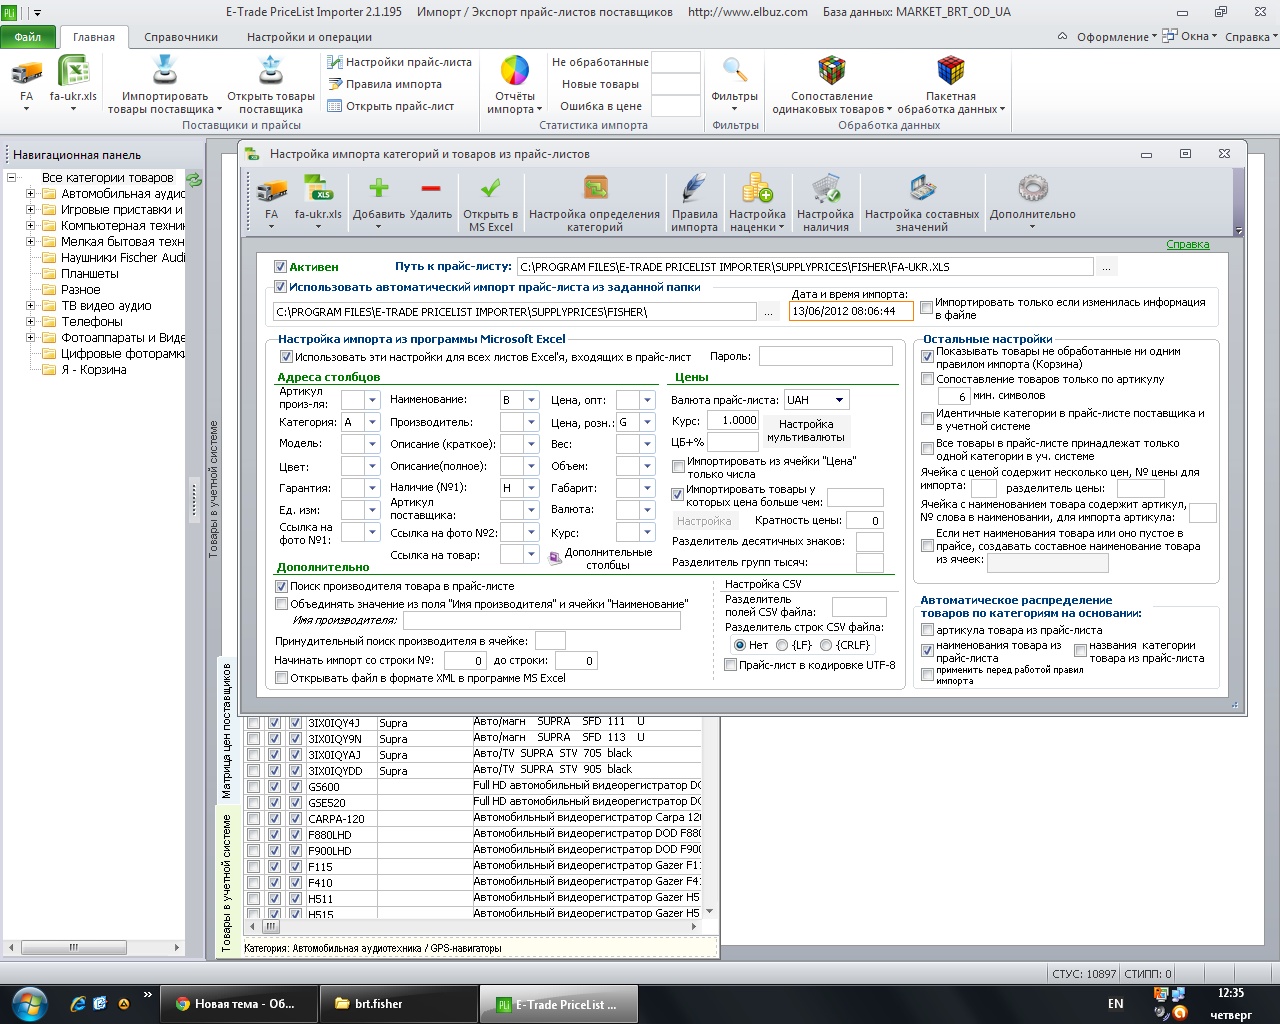Open the retail price column dropdown

tap(646, 422)
